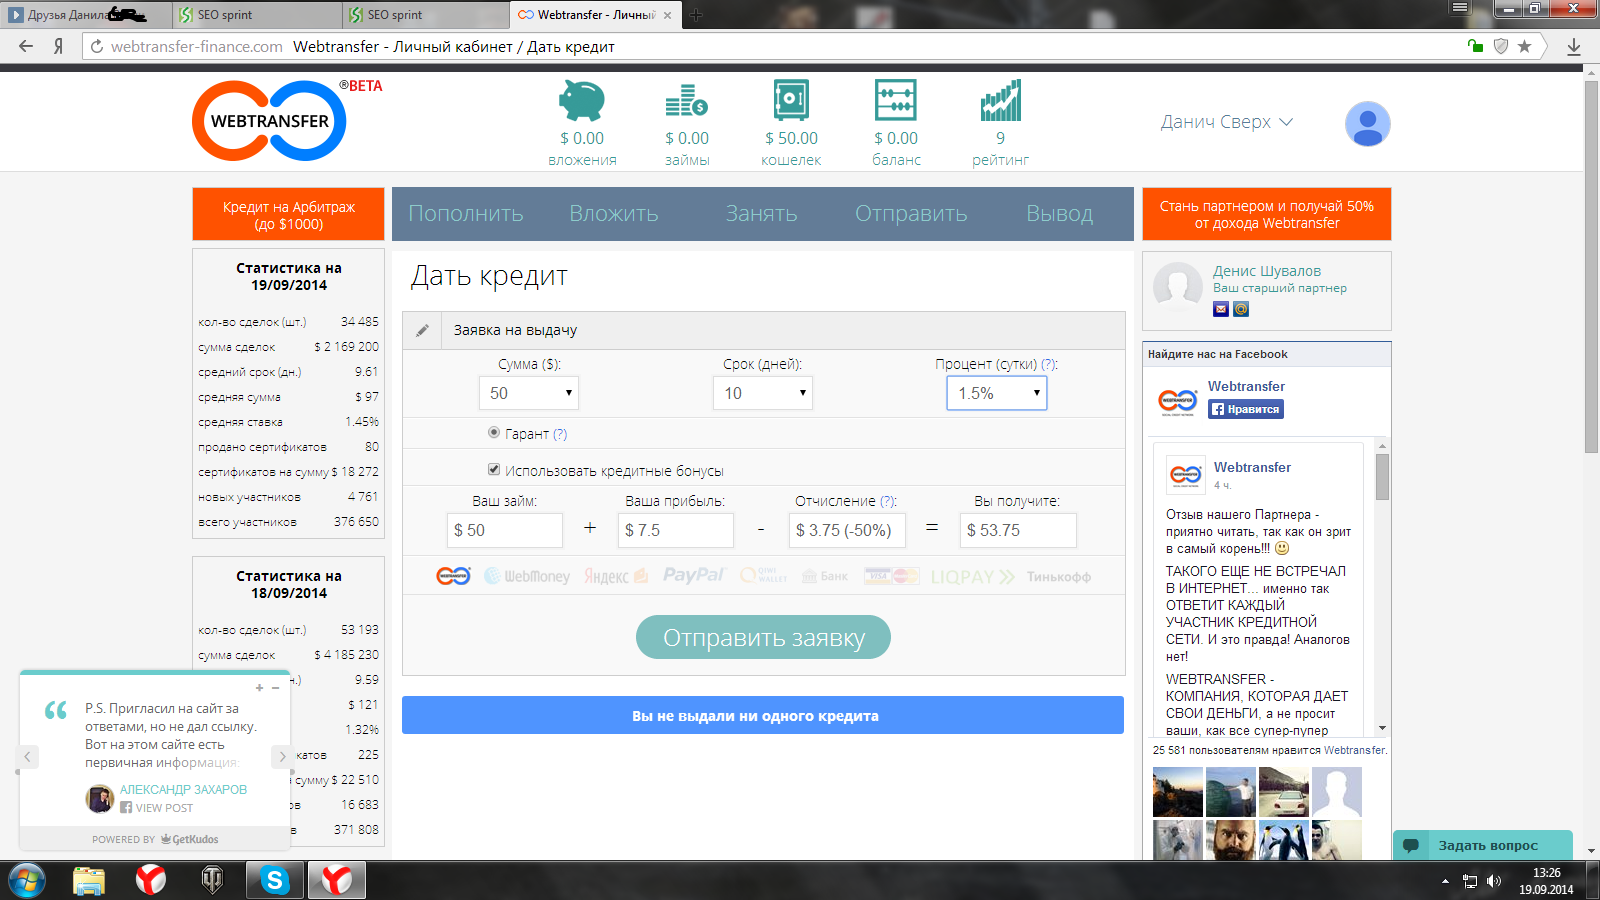This screenshot has width=1600, height=900.
Task: Click the taskbar volume icon
Action: (x=1493, y=881)
